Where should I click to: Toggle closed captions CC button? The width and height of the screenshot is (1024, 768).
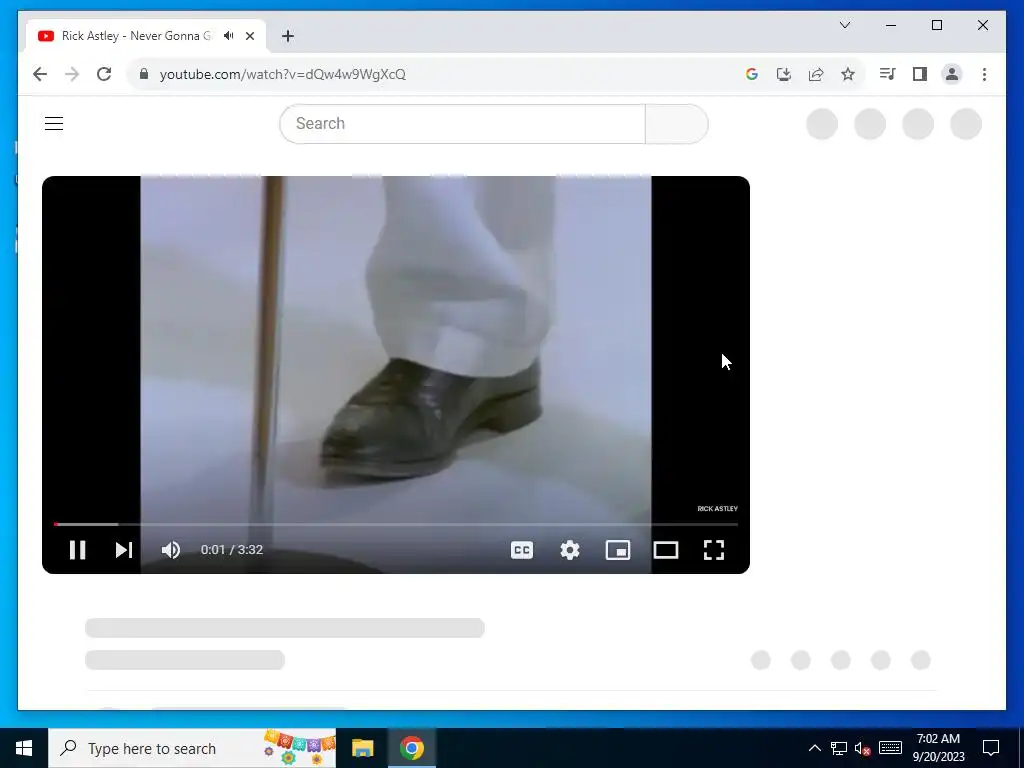point(522,550)
